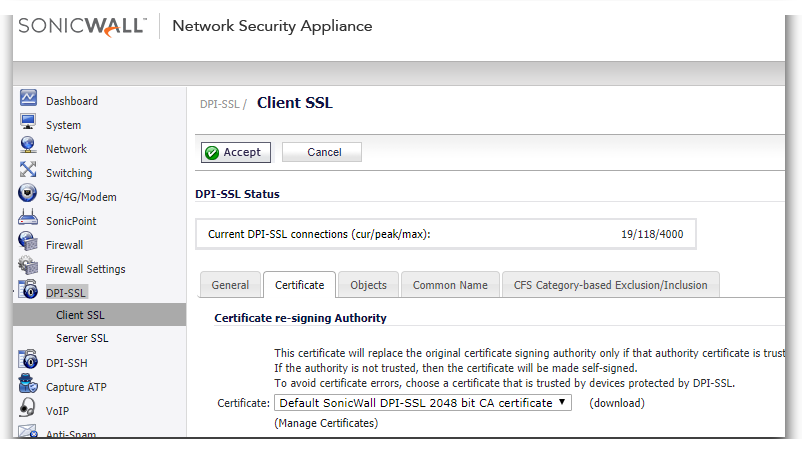Open the 3G/4G/Modem section

(81, 197)
